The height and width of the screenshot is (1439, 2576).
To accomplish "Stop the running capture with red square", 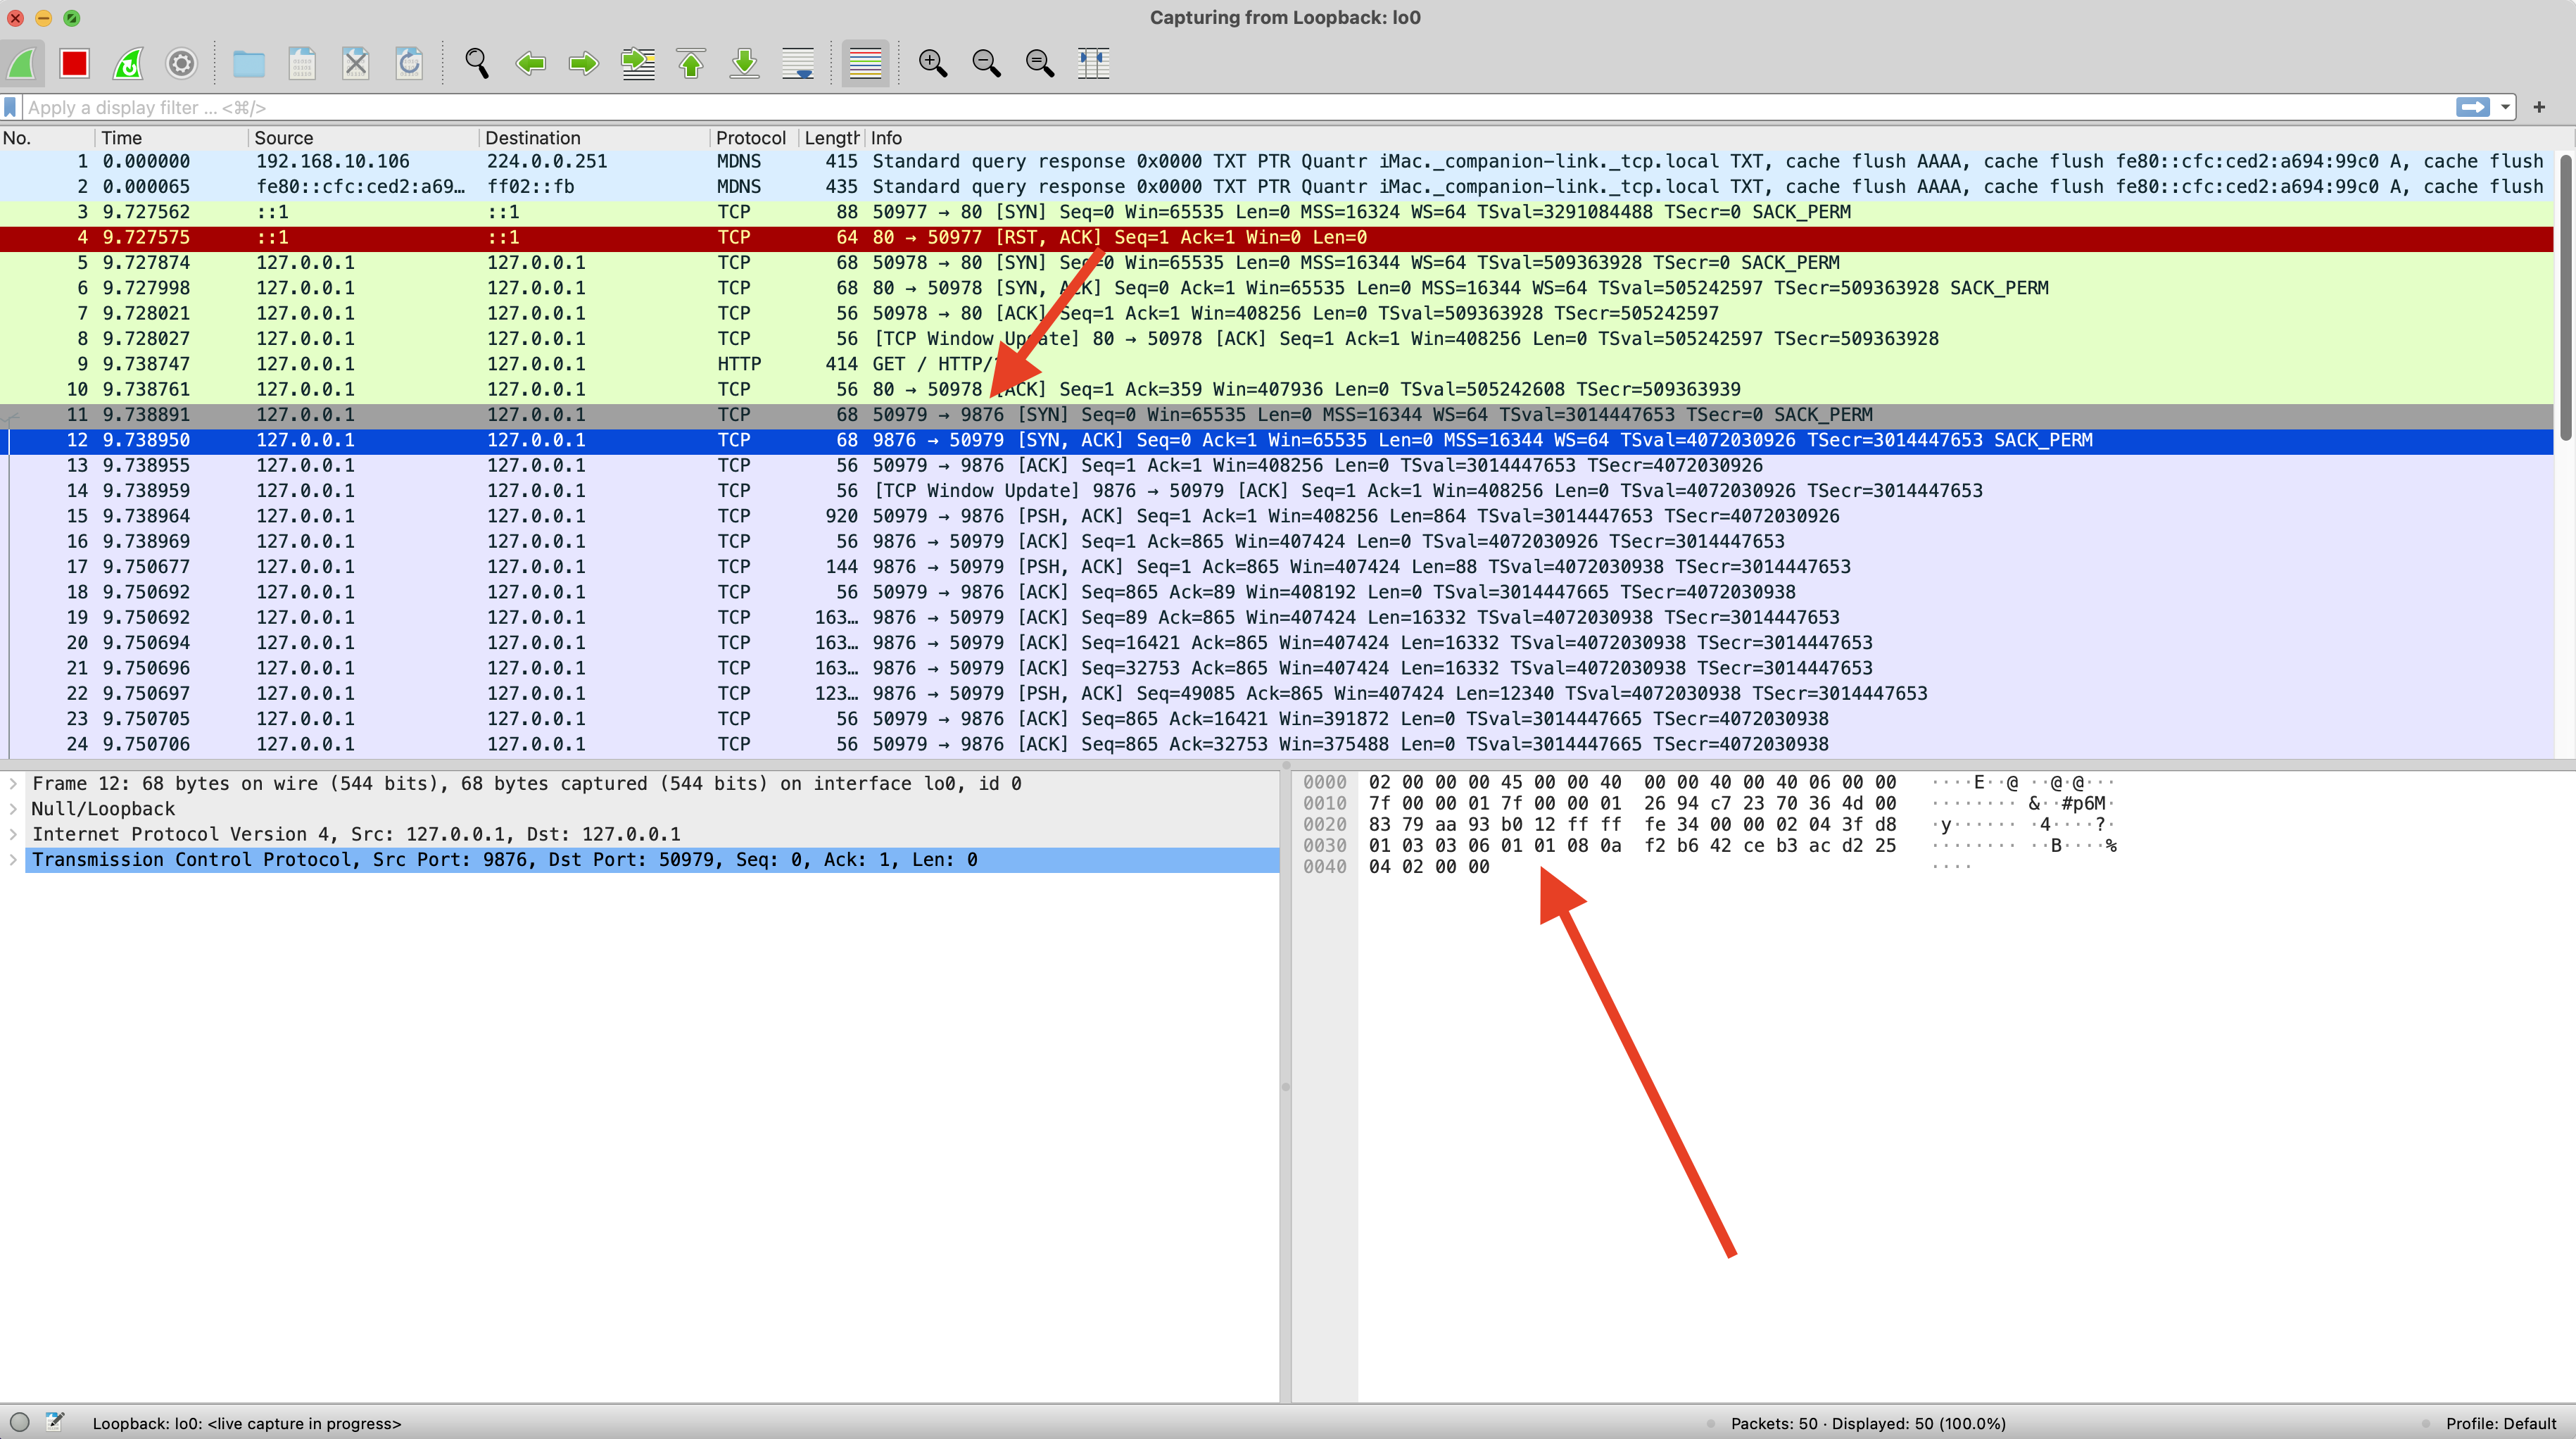I will click(75, 63).
